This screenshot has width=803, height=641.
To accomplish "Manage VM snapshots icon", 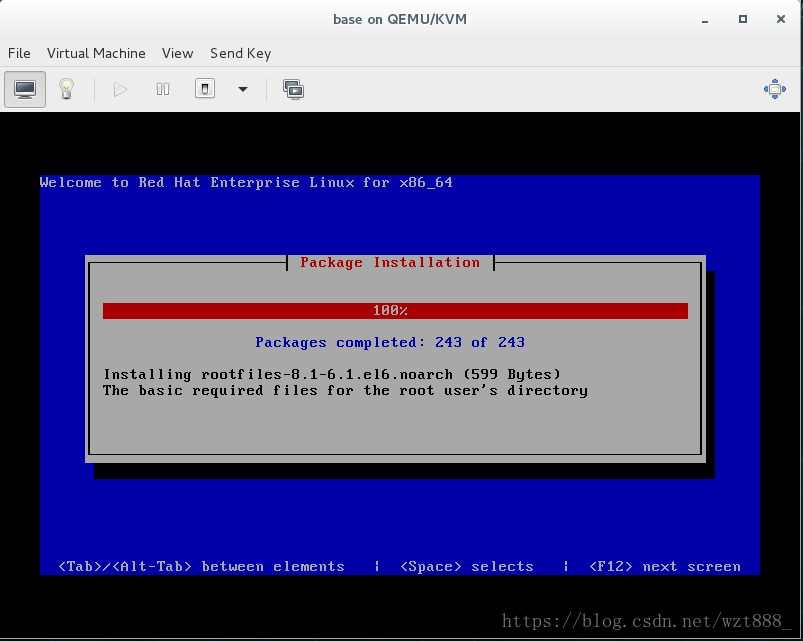I will [293, 90].
